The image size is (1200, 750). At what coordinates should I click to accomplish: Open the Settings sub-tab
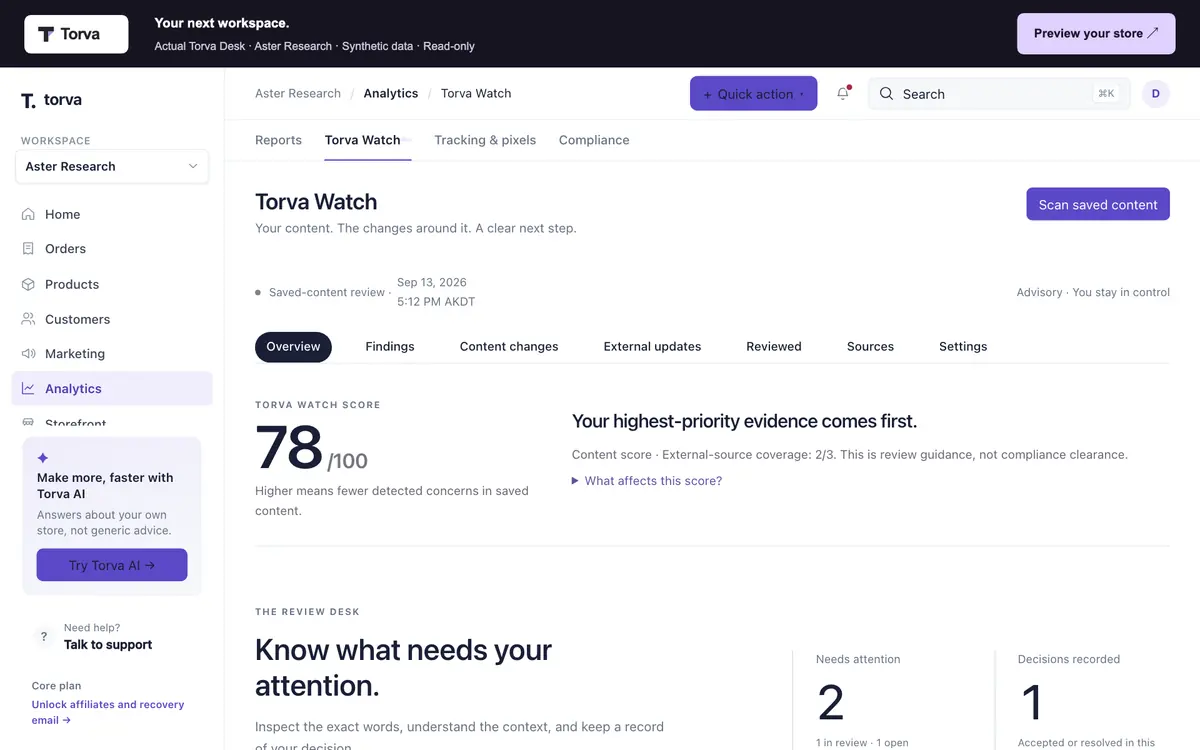[x=963, y=346]
